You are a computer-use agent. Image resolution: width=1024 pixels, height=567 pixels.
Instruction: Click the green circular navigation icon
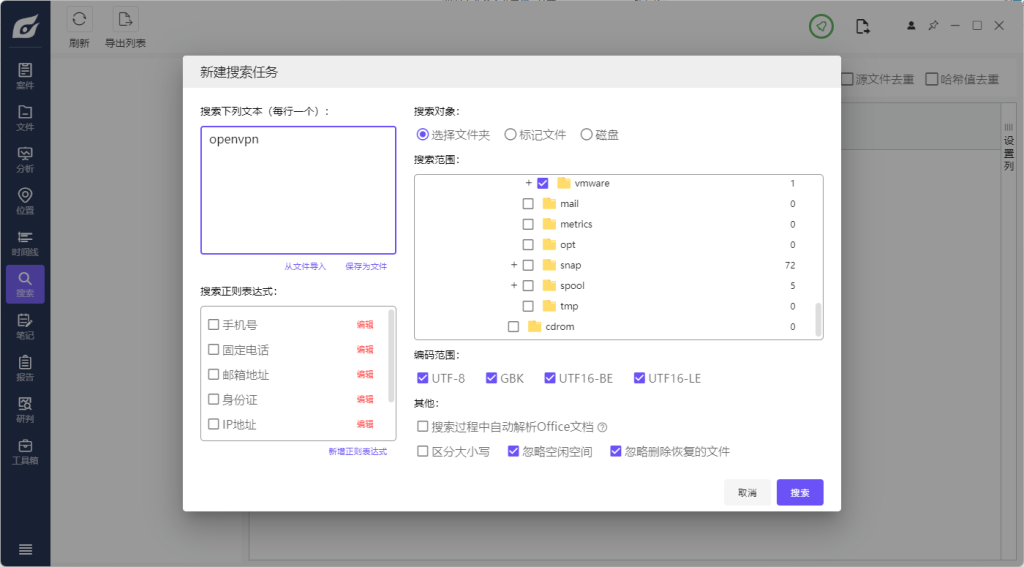821,27
